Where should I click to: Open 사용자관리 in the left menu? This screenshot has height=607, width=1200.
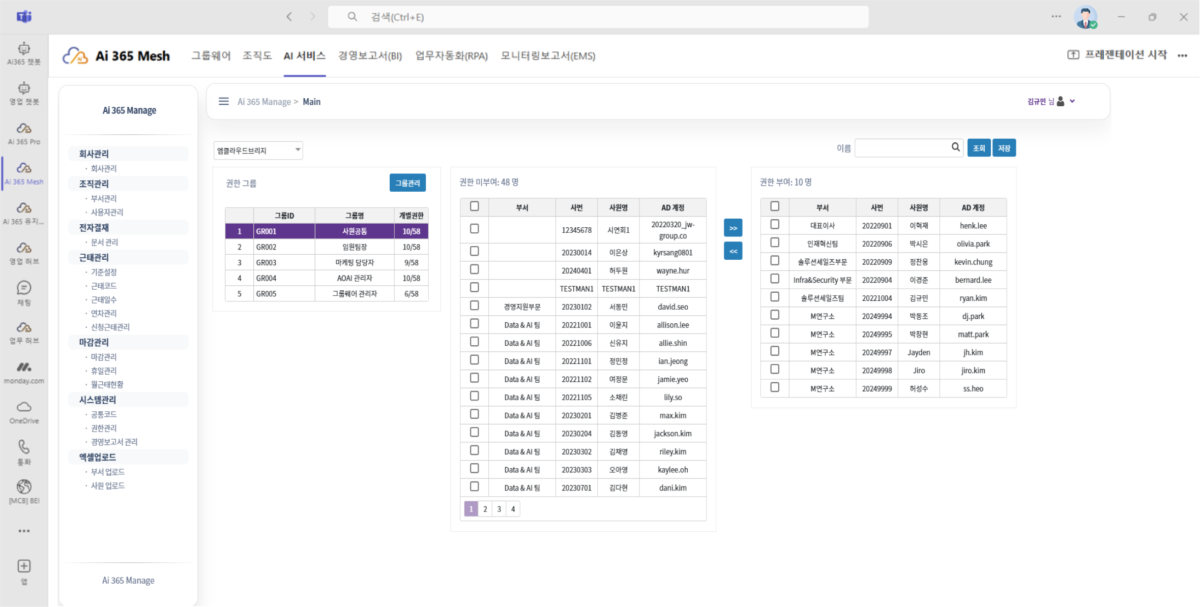[x=107, y=212]
